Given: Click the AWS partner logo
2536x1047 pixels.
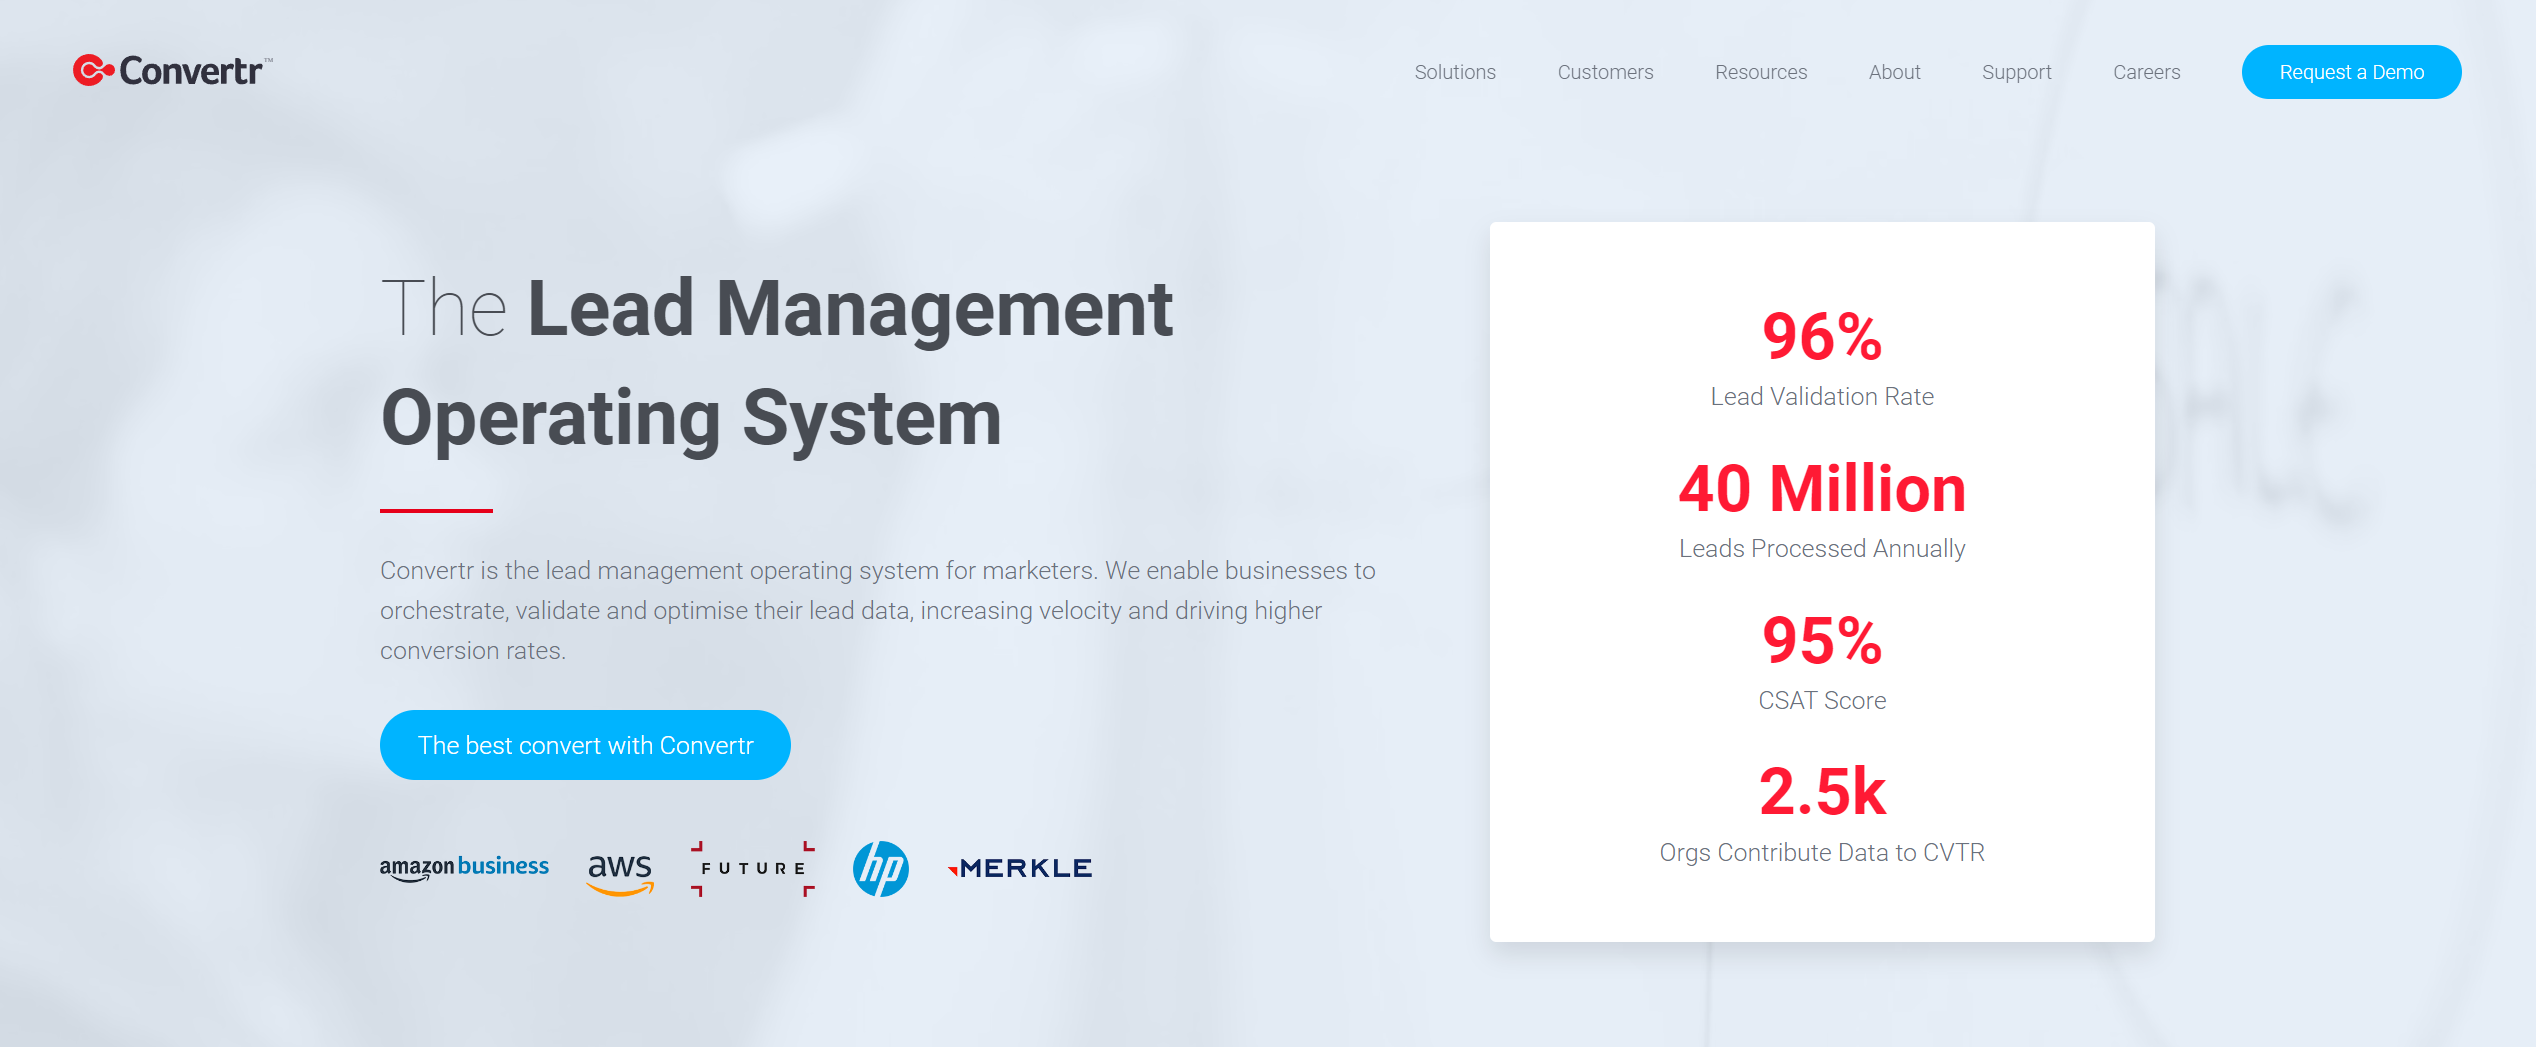Looking at the screenshot, I should click(620, 868).
